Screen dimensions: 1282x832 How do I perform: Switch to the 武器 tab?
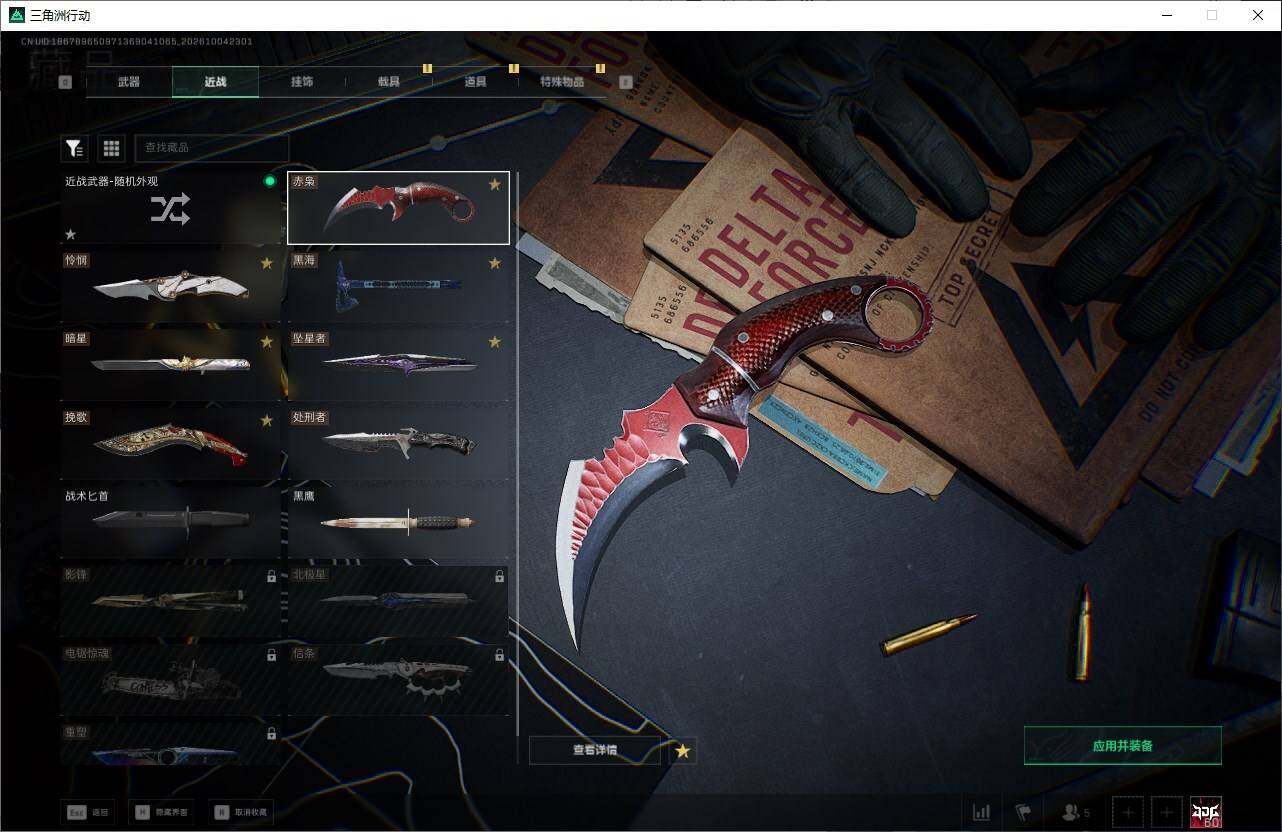(129, 82)
